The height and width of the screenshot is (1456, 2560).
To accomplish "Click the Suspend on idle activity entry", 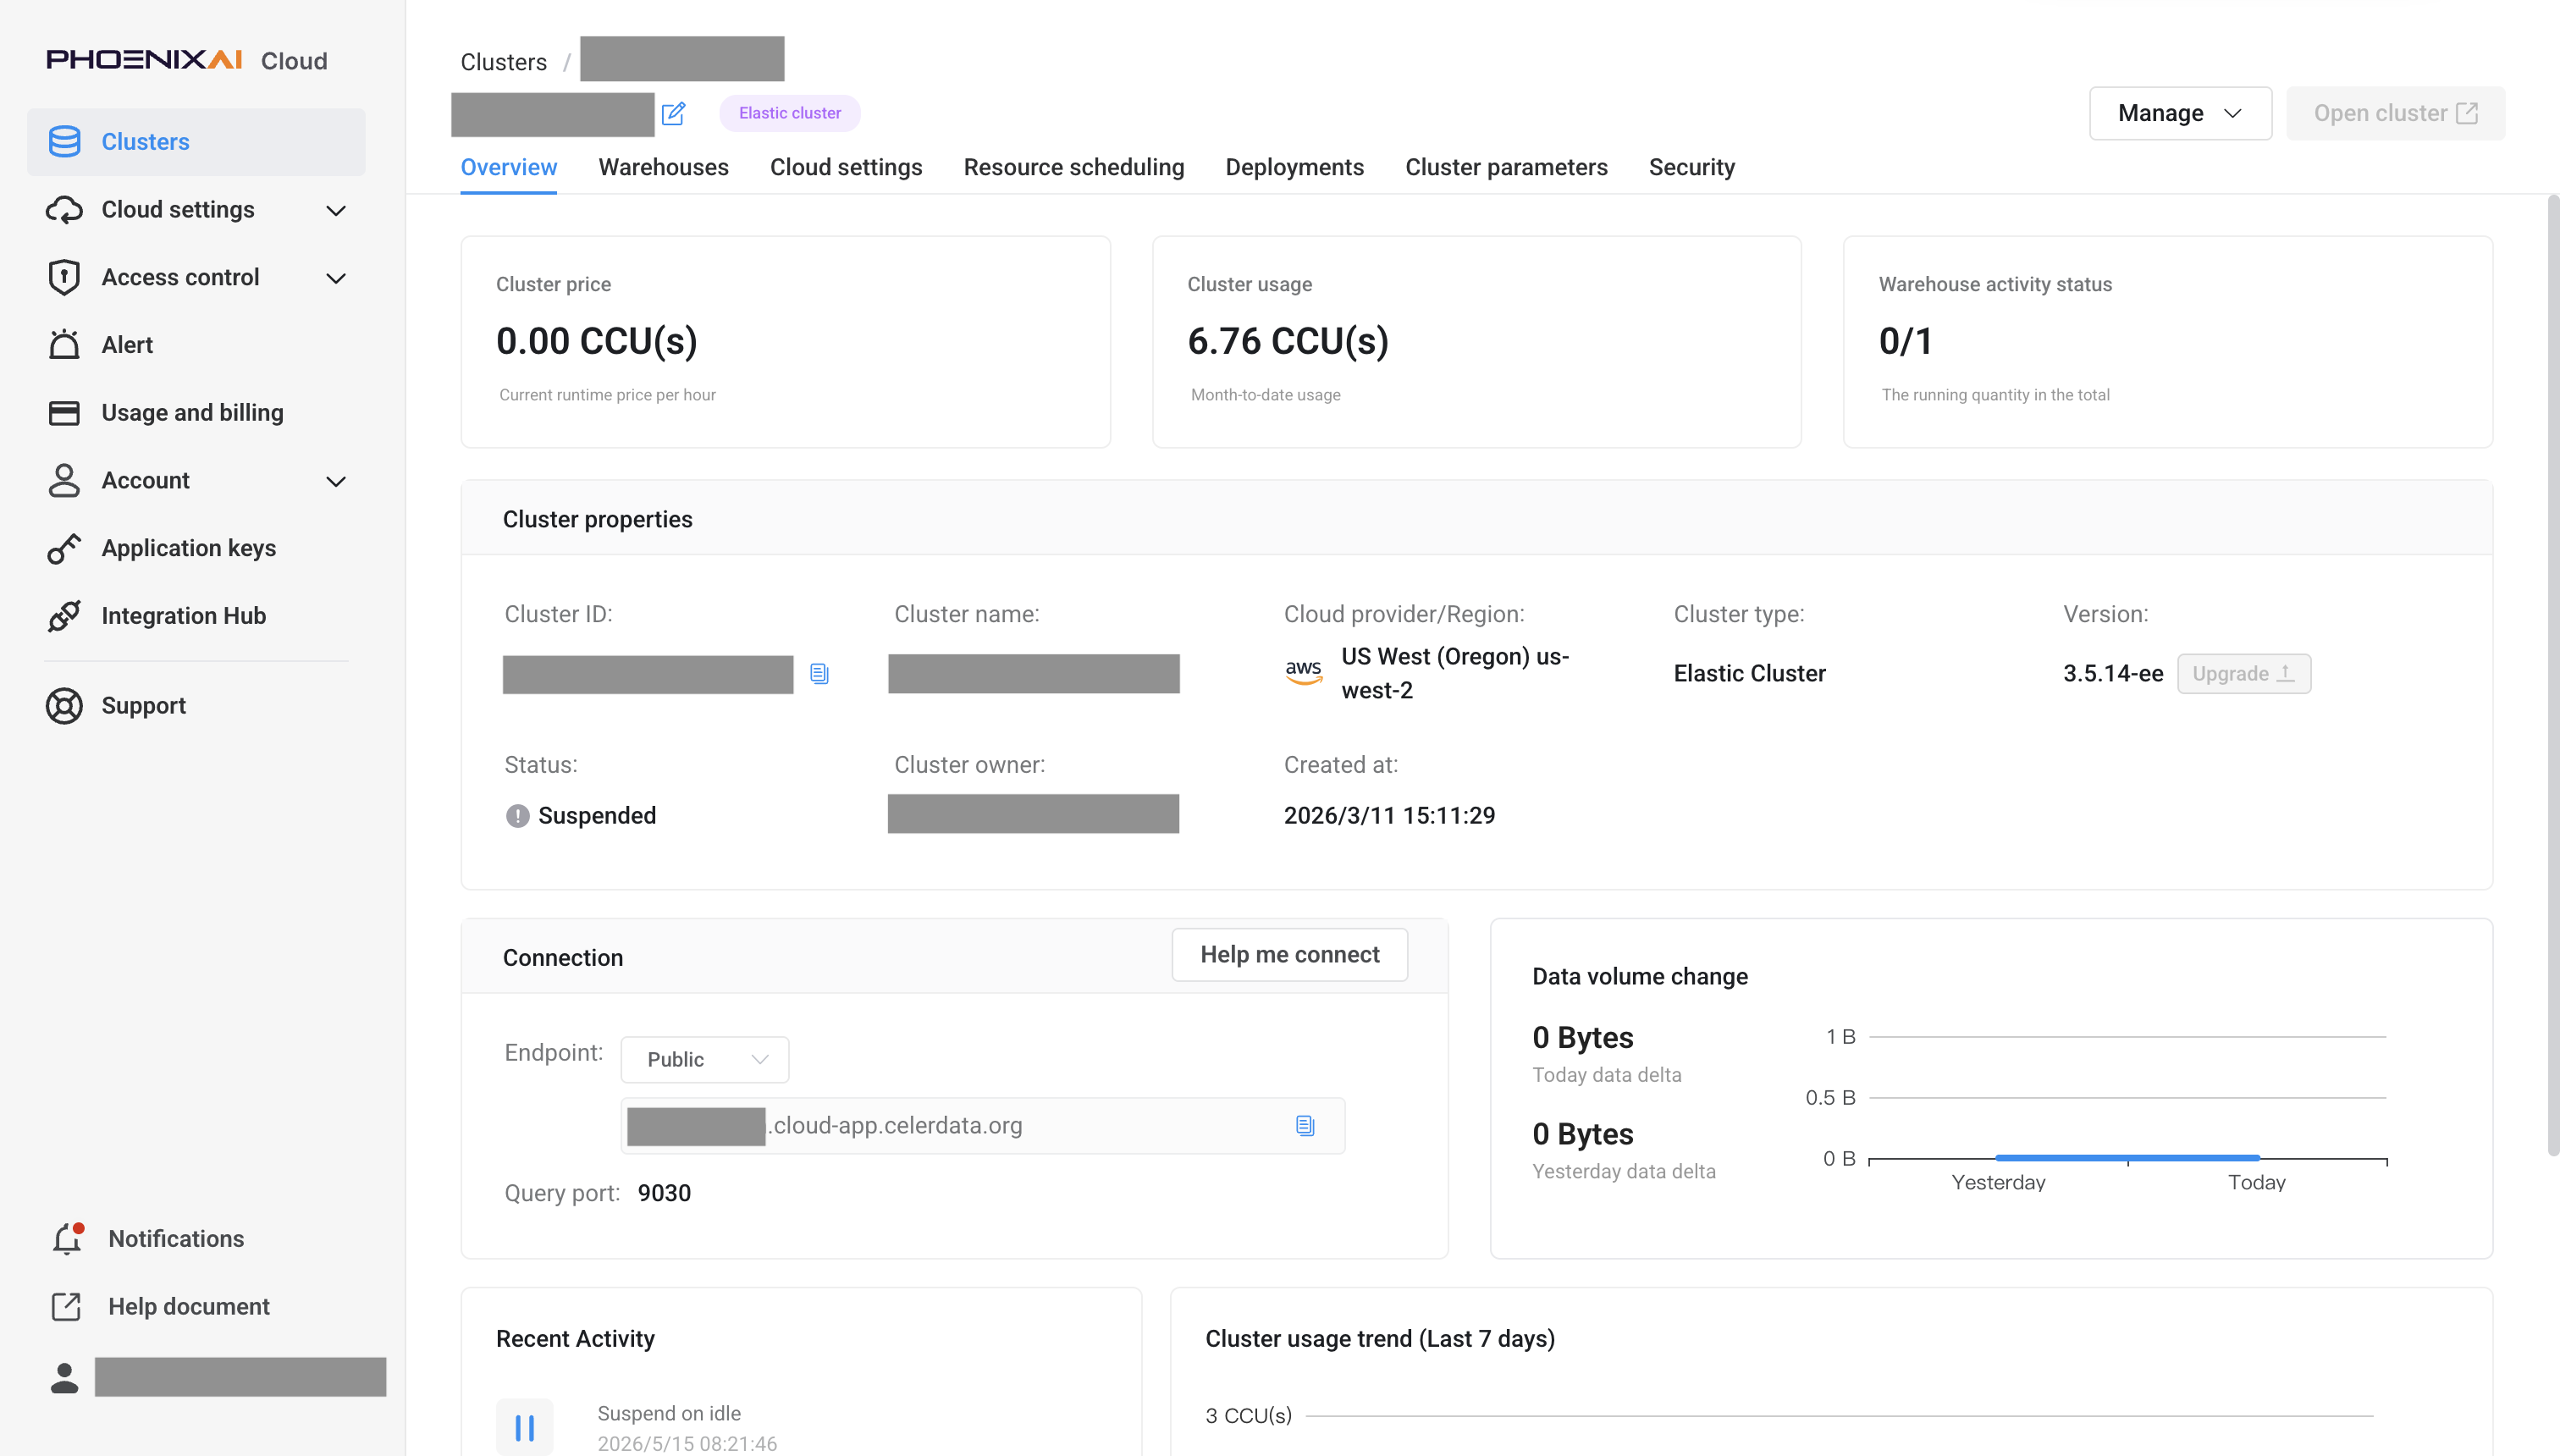I will pos(687,1427).
